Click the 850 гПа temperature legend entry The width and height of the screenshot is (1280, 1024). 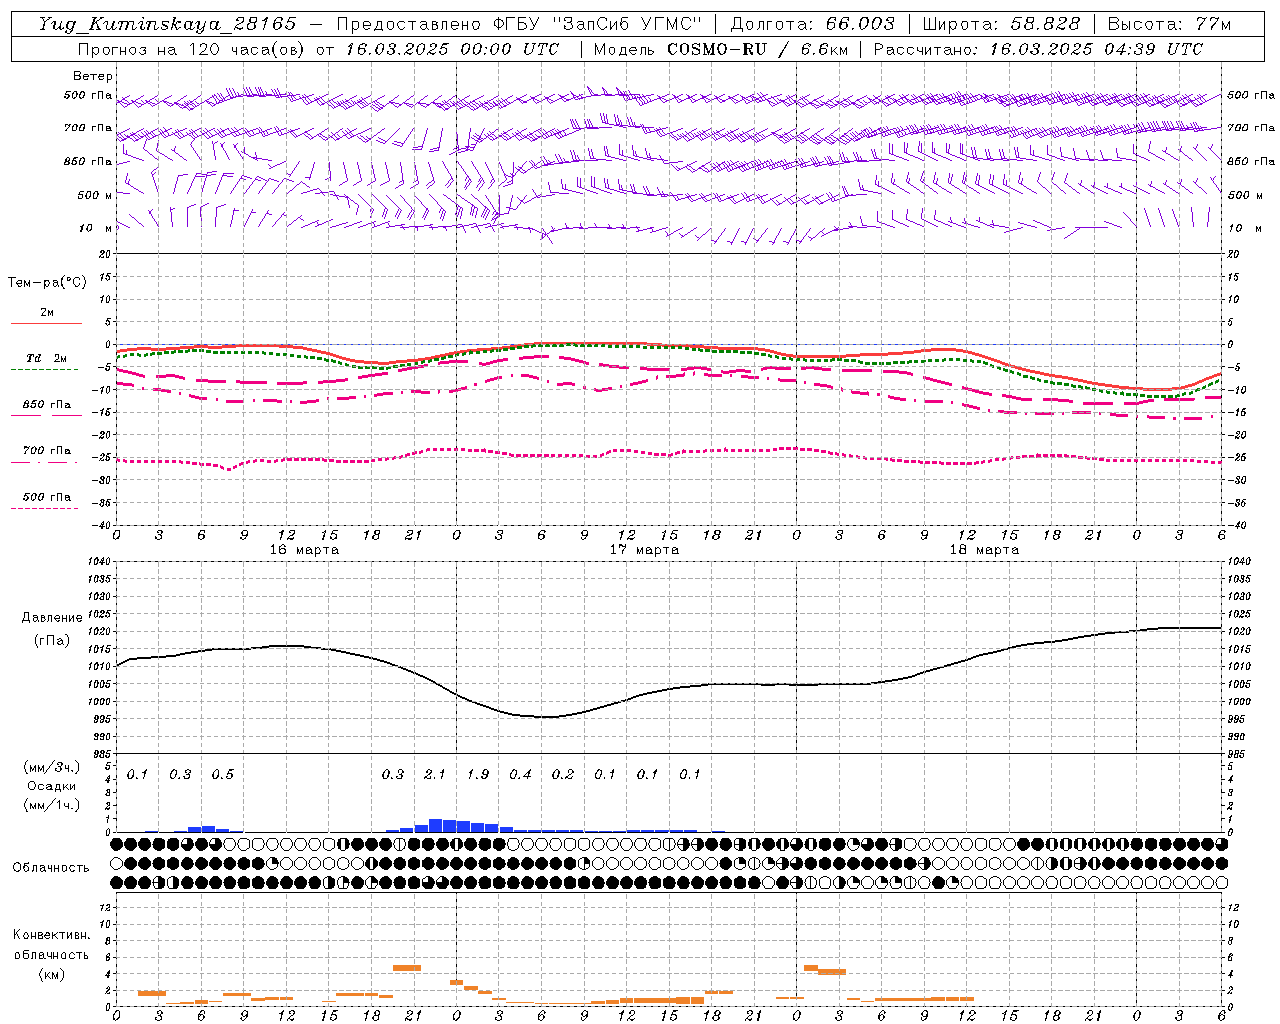[47, 405]
